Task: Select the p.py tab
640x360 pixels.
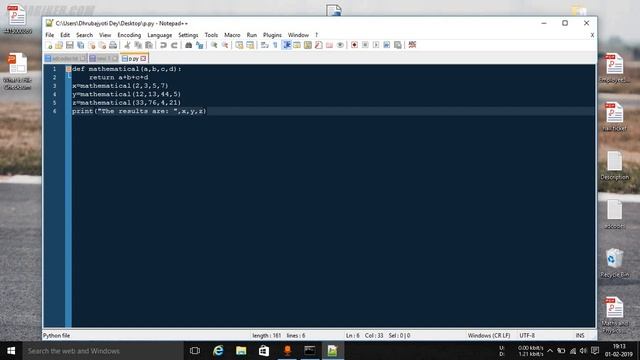Action: tap(133, 59)
